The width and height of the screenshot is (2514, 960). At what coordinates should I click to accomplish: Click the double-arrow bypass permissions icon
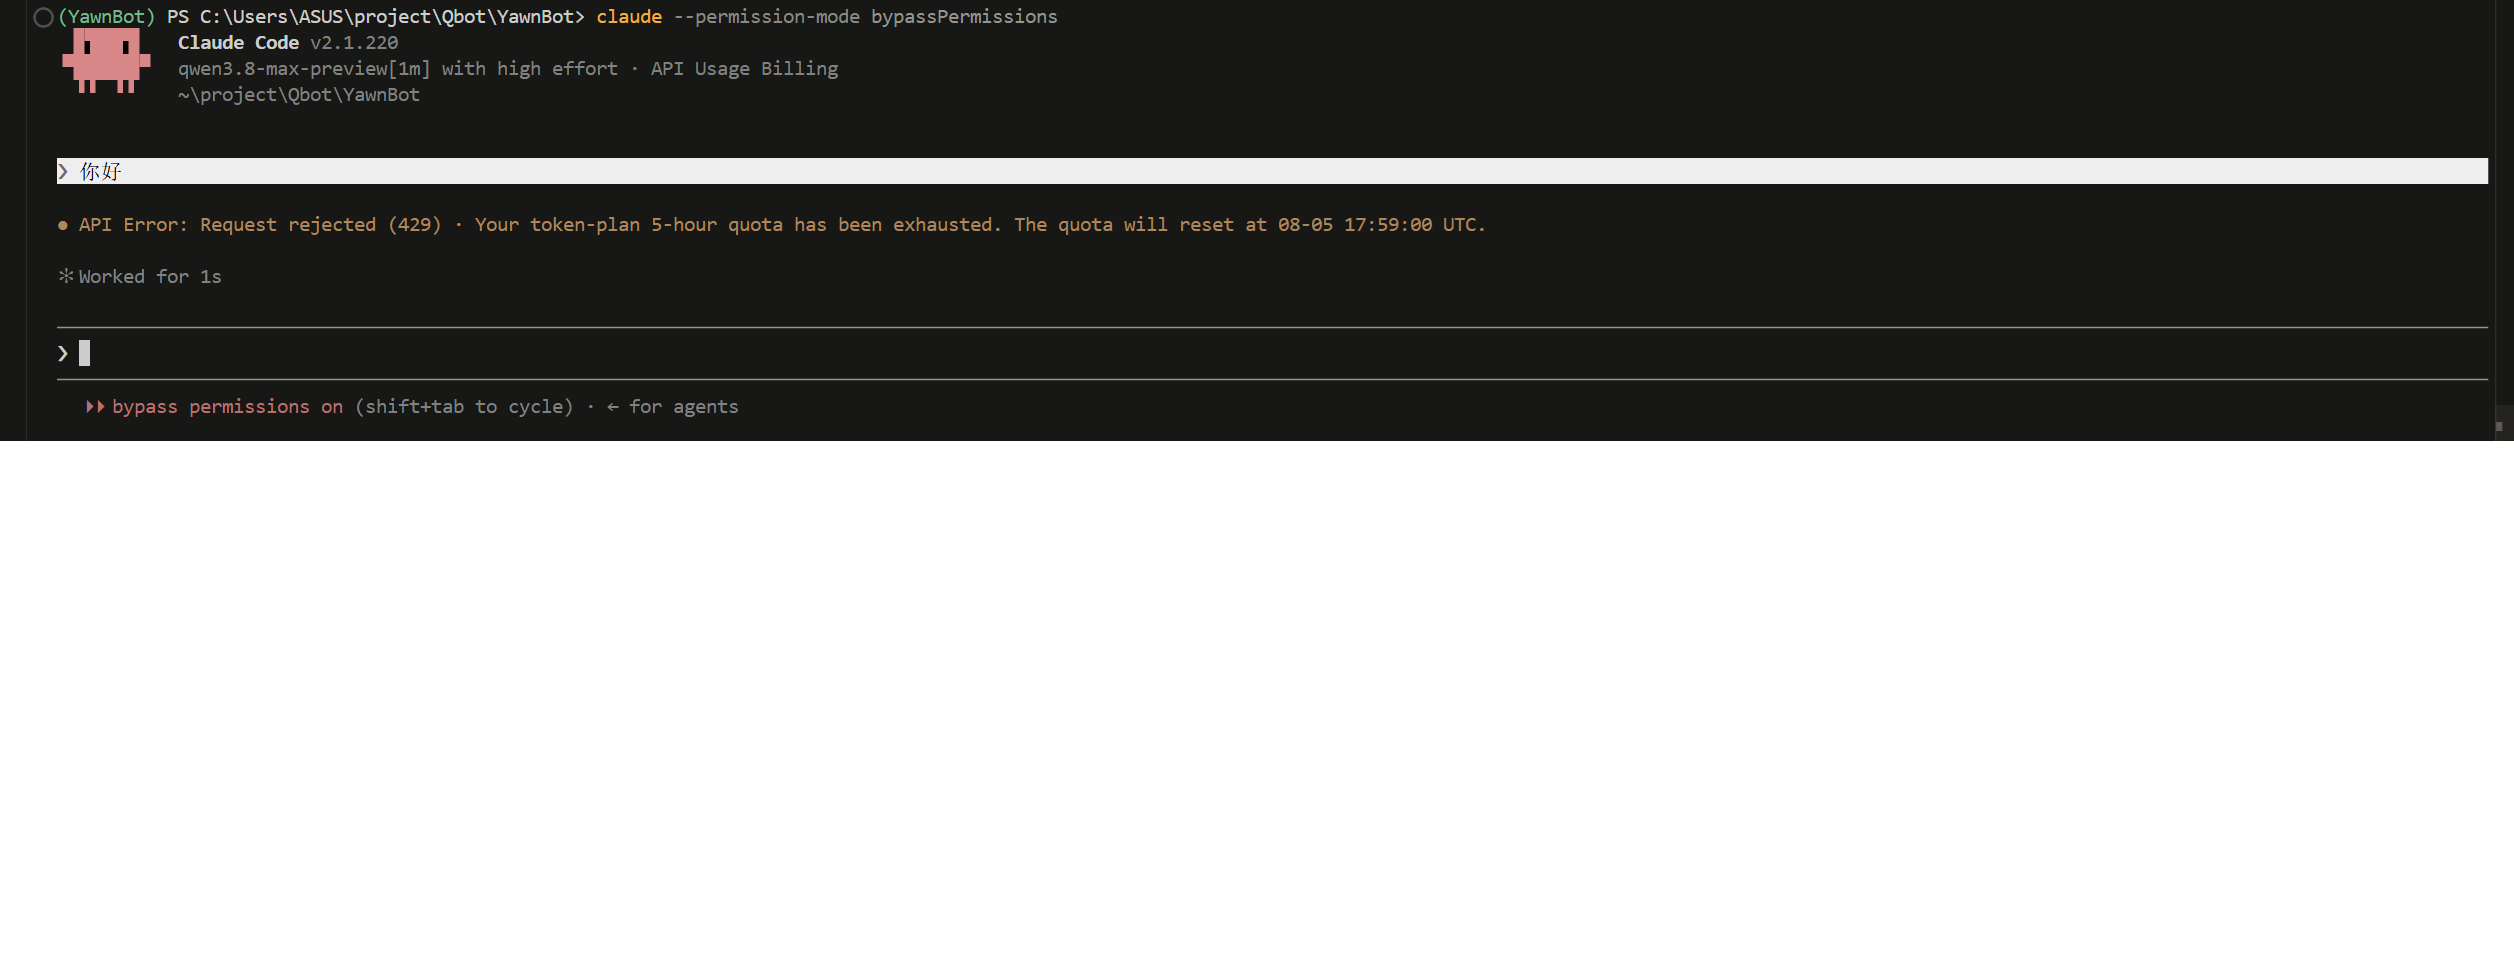(95, 407)
